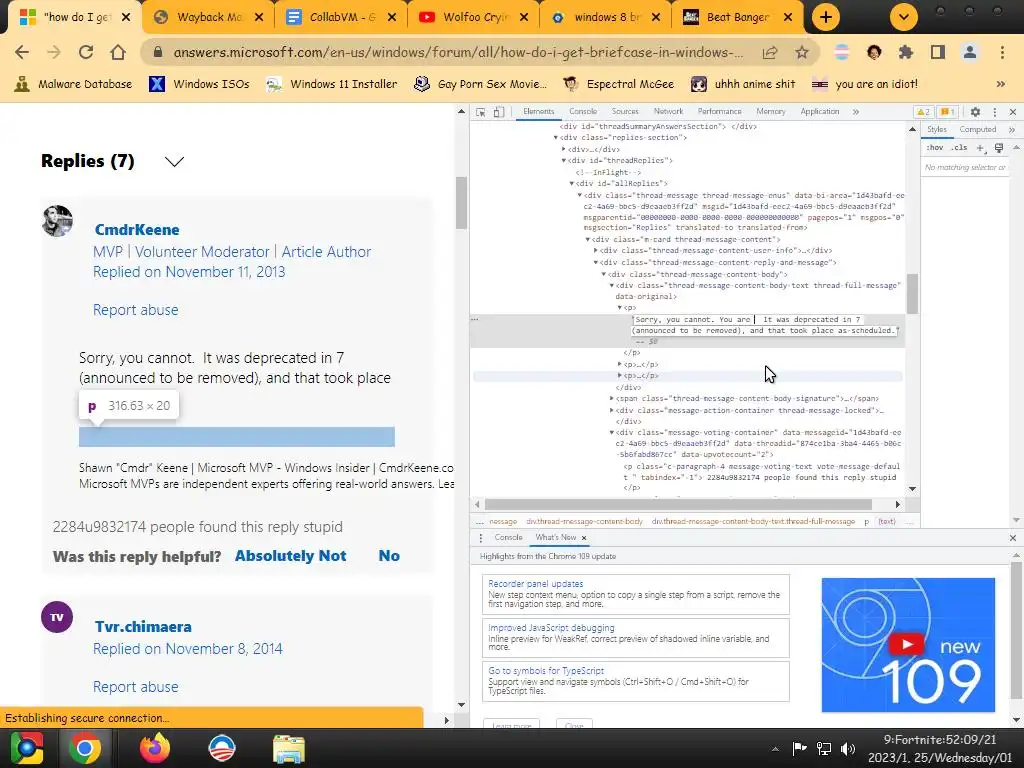Toggle browser side panel icon

click(938, 52)
